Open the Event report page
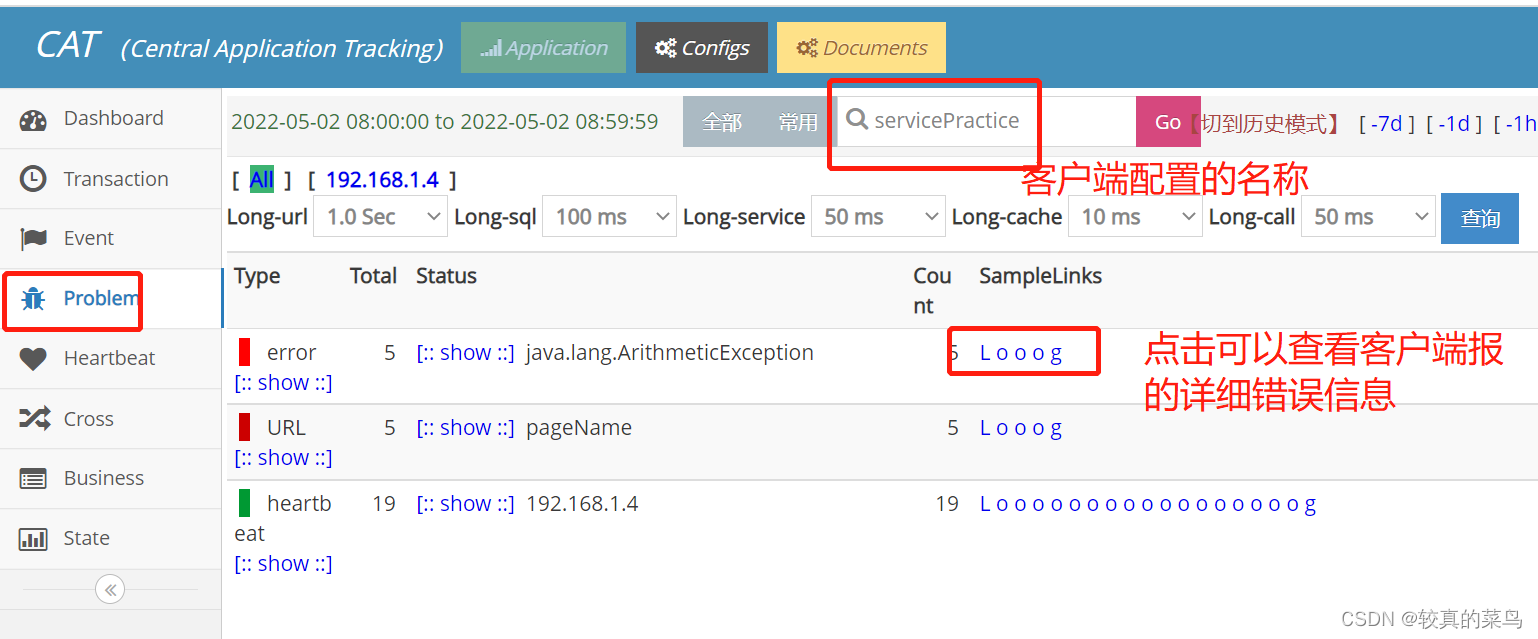Screen dimensions: 1538x639 pos(110,238)
